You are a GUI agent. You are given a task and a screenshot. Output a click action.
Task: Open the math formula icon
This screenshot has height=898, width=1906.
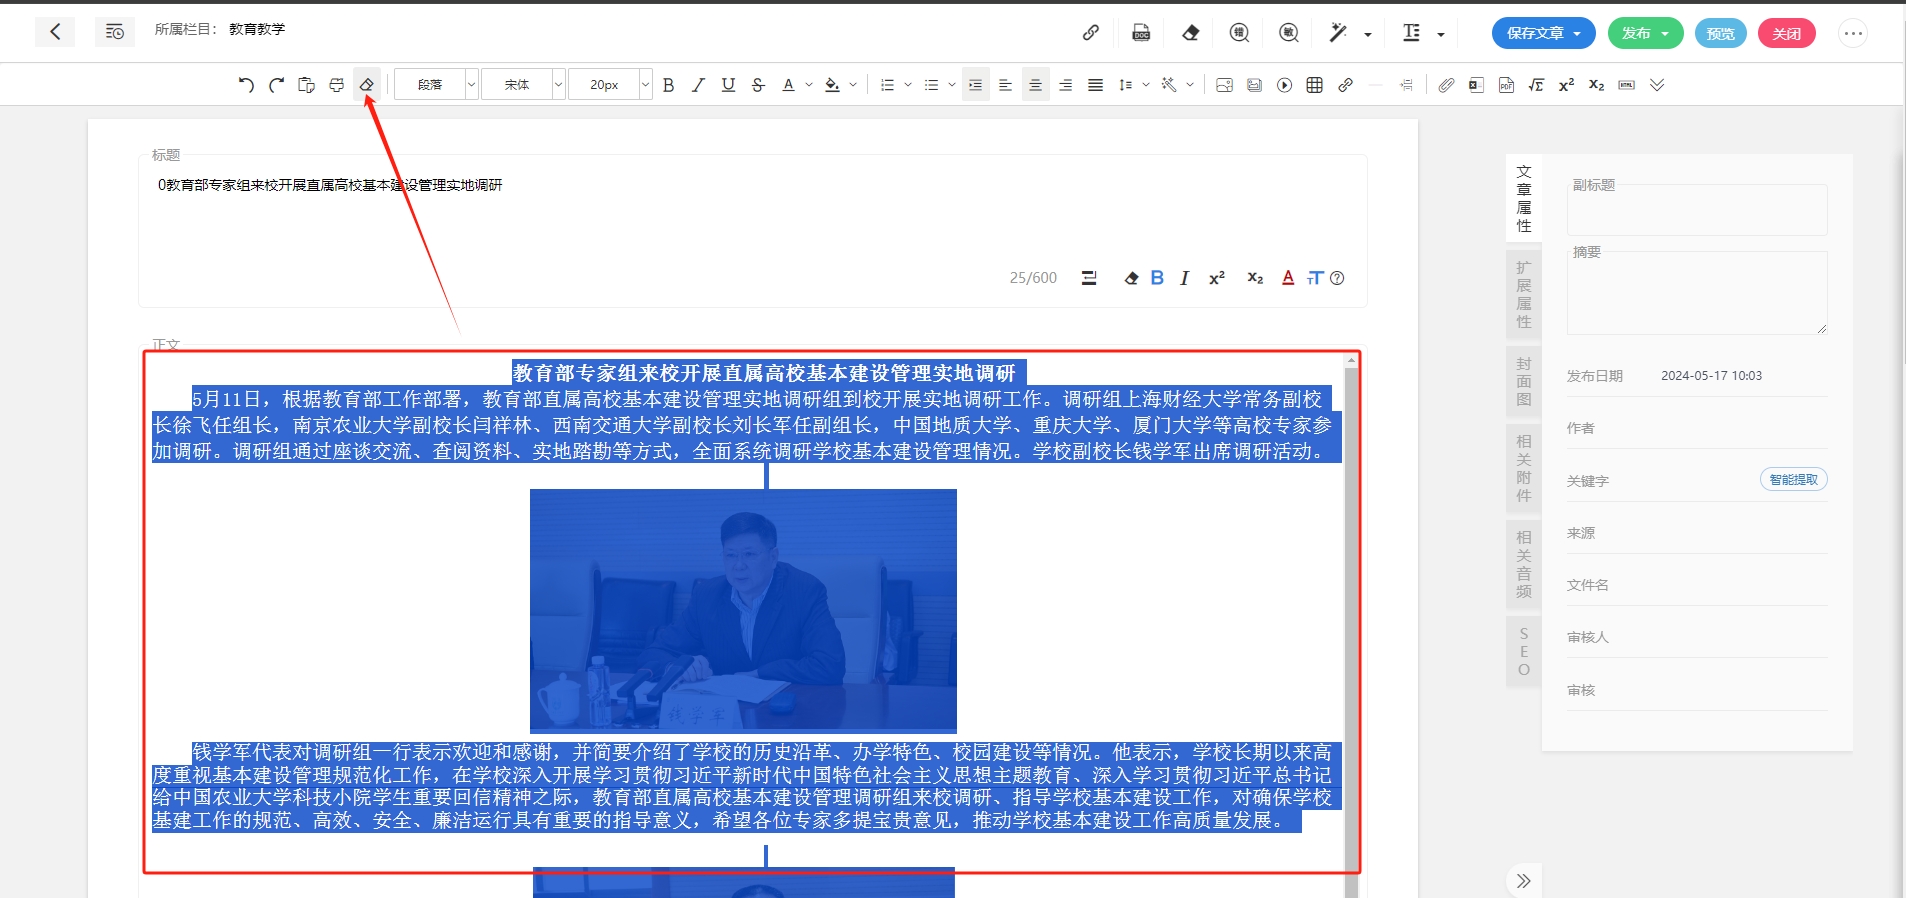(x=1536, y=85)
